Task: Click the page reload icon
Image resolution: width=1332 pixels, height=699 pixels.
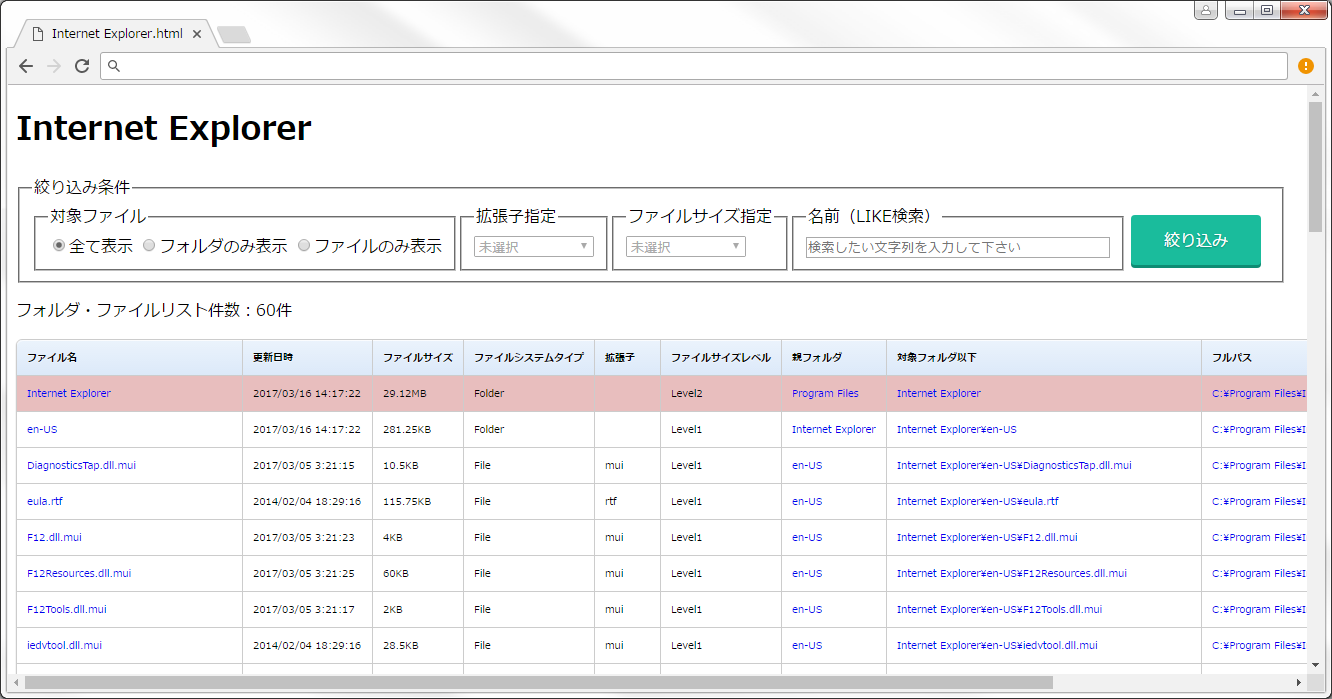Action: click(x=83, y=66)
